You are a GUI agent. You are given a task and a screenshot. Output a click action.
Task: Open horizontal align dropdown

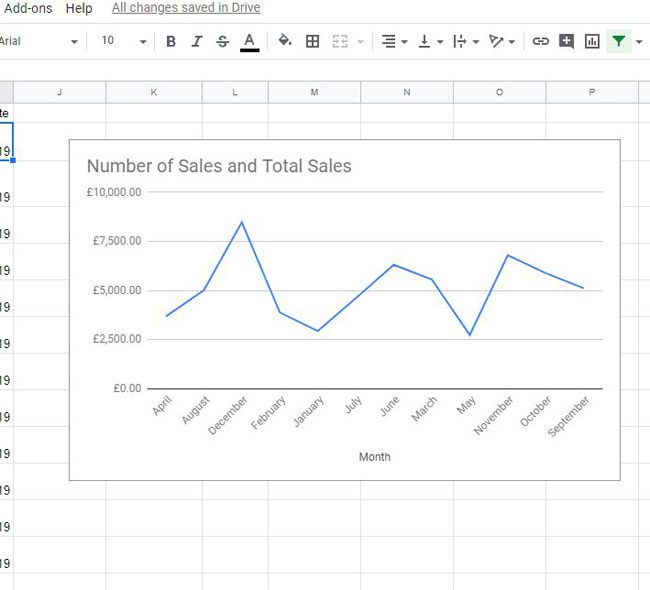click(x=394, y=41)
